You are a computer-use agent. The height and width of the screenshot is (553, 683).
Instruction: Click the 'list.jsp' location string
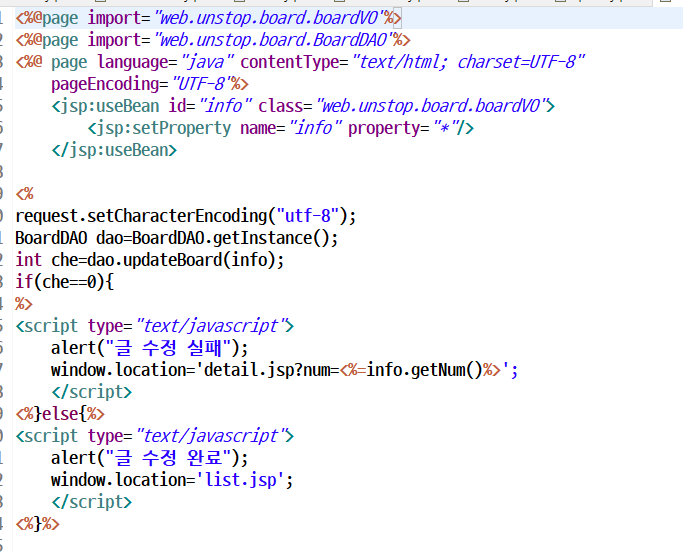click(241, 480)
